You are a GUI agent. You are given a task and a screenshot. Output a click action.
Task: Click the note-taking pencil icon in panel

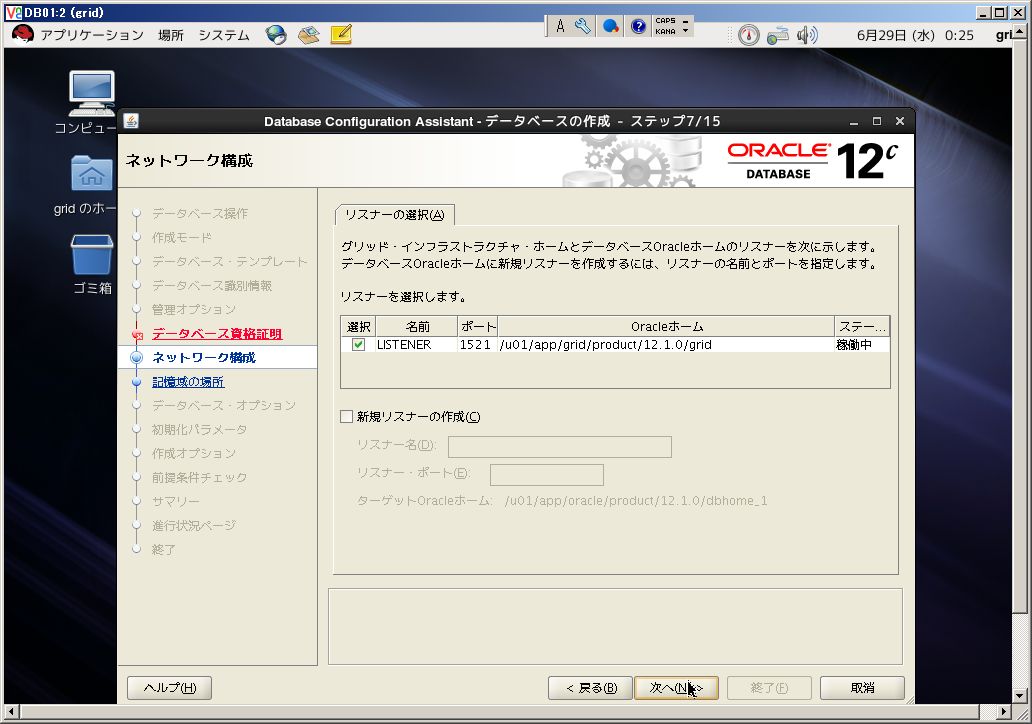(x=341, y=35)
